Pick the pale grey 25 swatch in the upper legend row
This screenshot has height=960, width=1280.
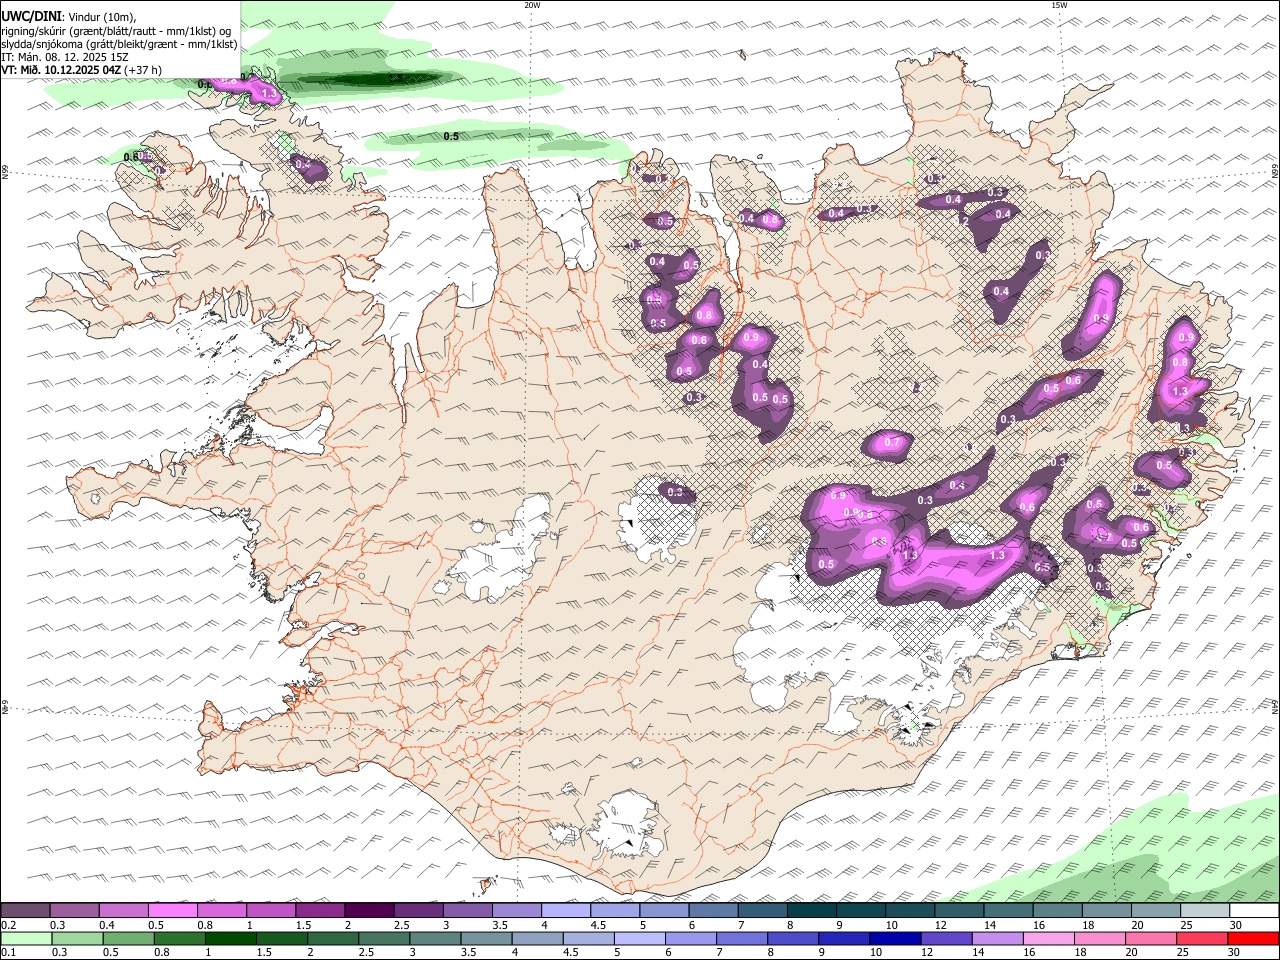1205,911
